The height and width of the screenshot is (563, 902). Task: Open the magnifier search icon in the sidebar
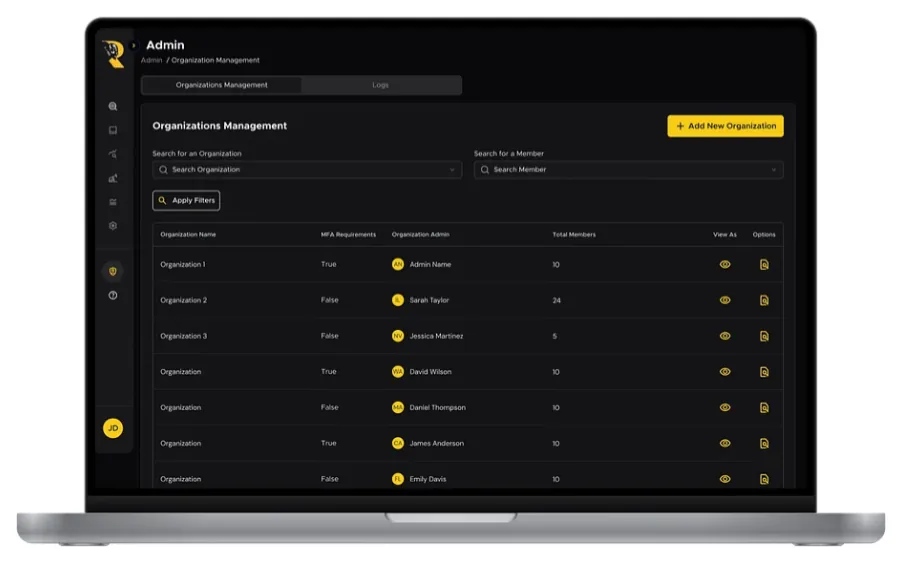click(113, 106)
